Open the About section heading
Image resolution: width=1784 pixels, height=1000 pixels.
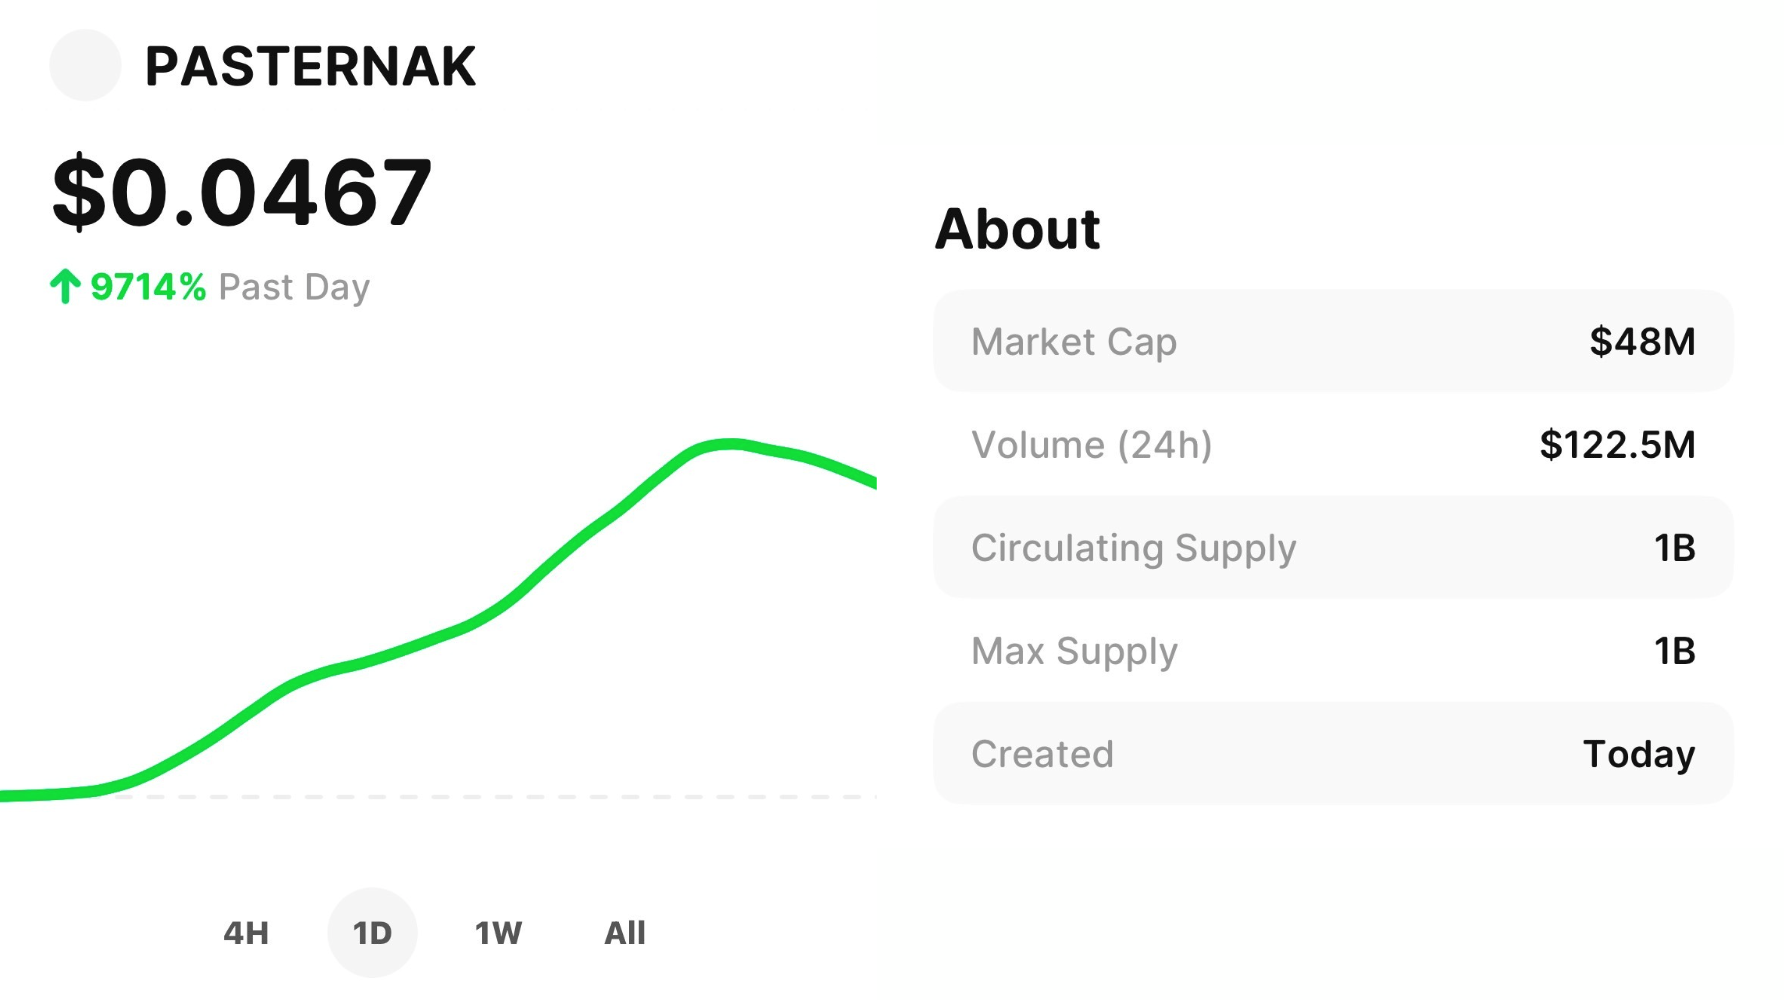point(1017,229)
